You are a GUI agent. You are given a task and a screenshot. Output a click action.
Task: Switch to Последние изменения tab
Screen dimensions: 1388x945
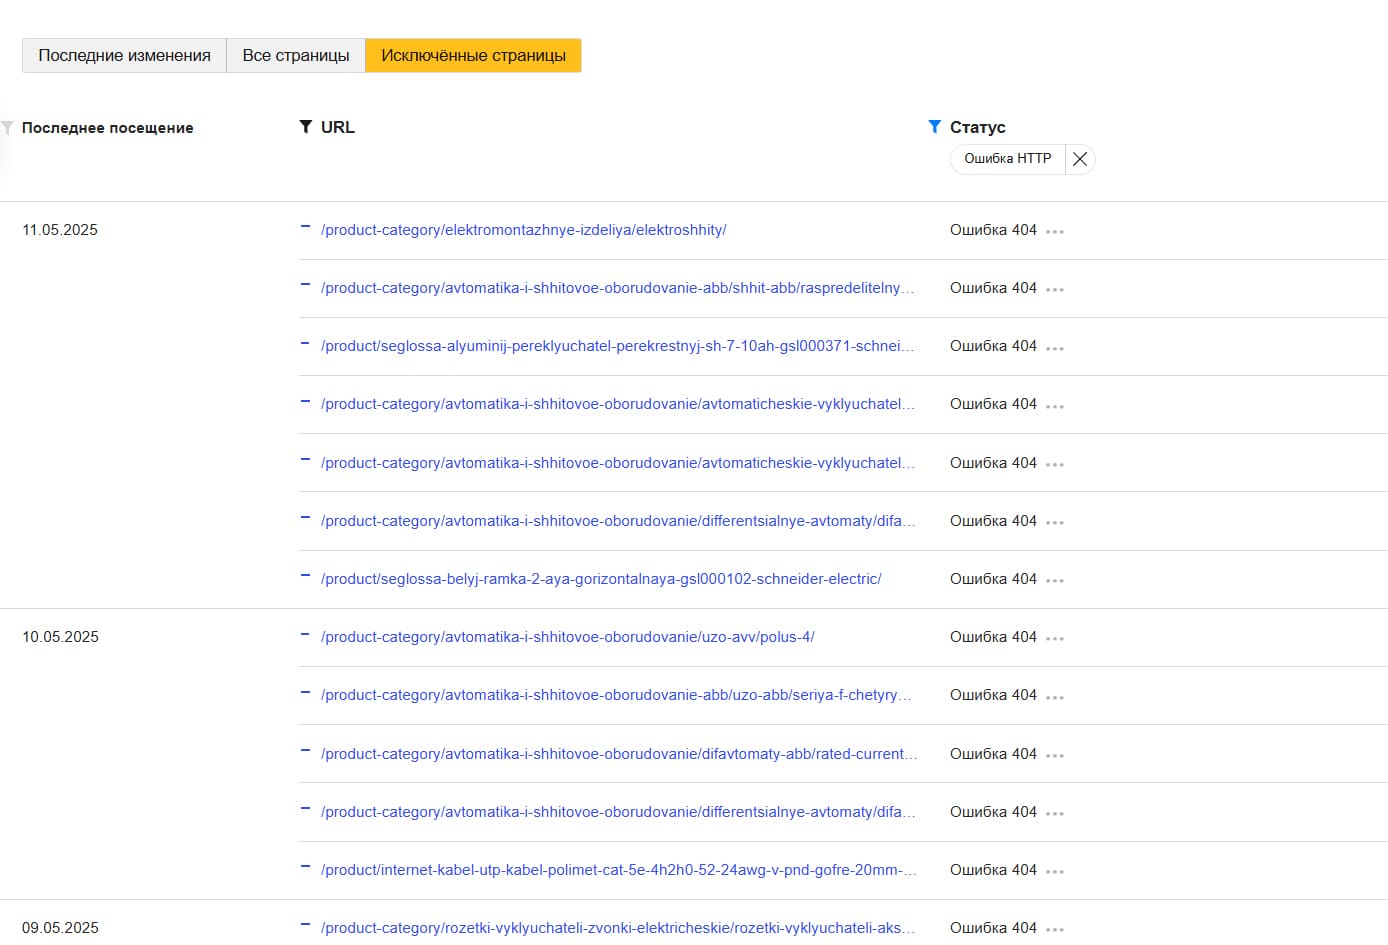(124, 56)
